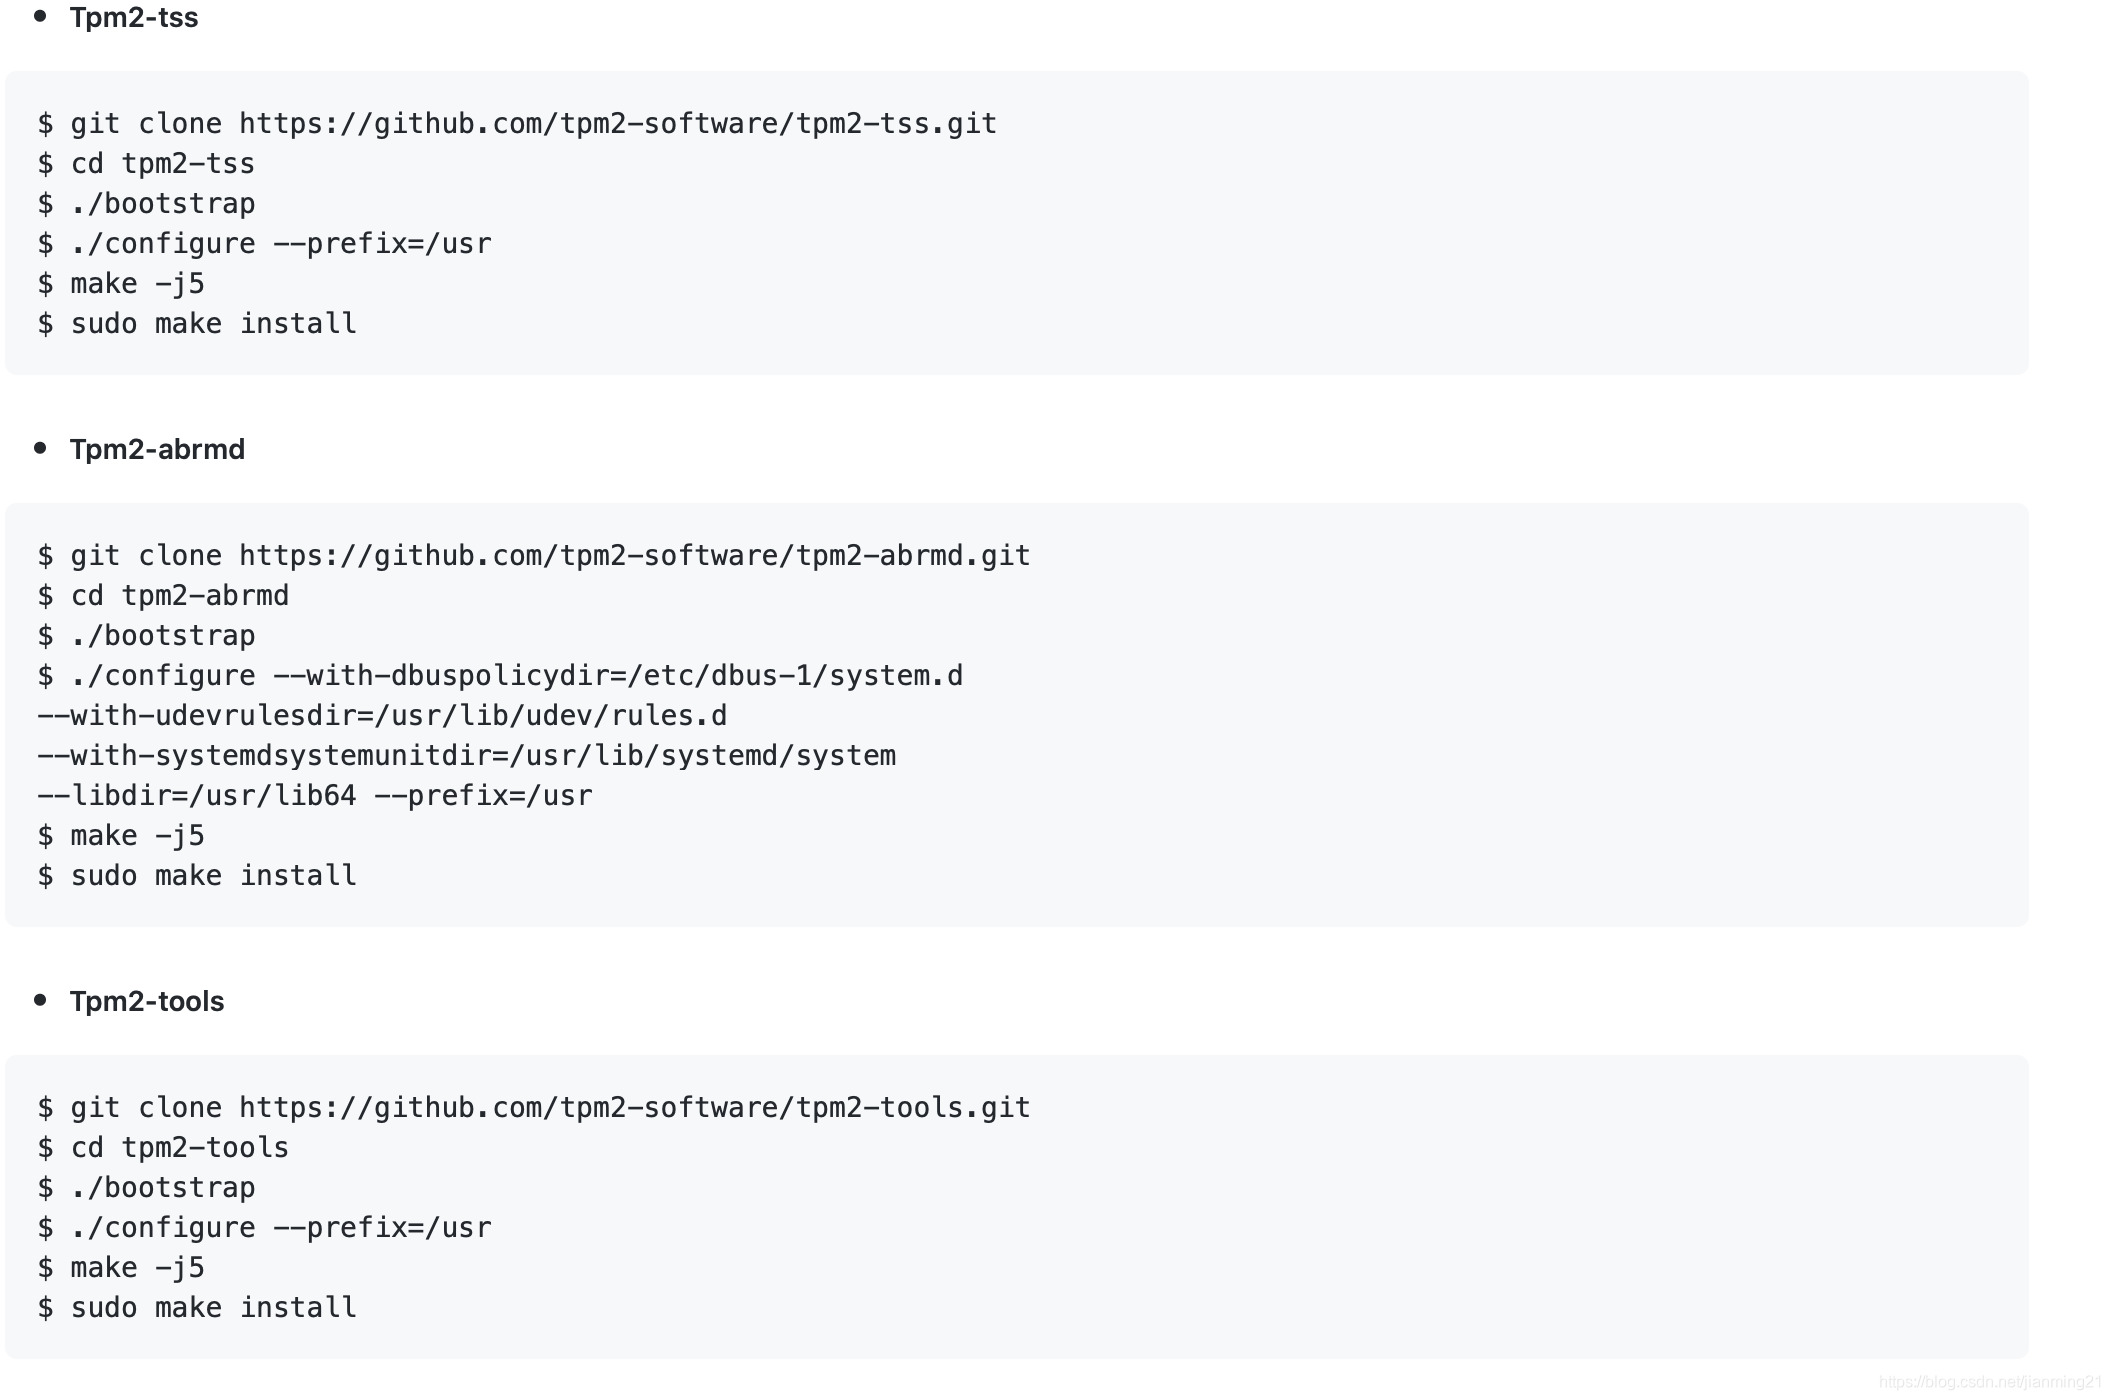This screenshot has width=2110, height=1400.
Task: Open the tpm2-tools GitHub repository URL
Action: point(632,1107)
